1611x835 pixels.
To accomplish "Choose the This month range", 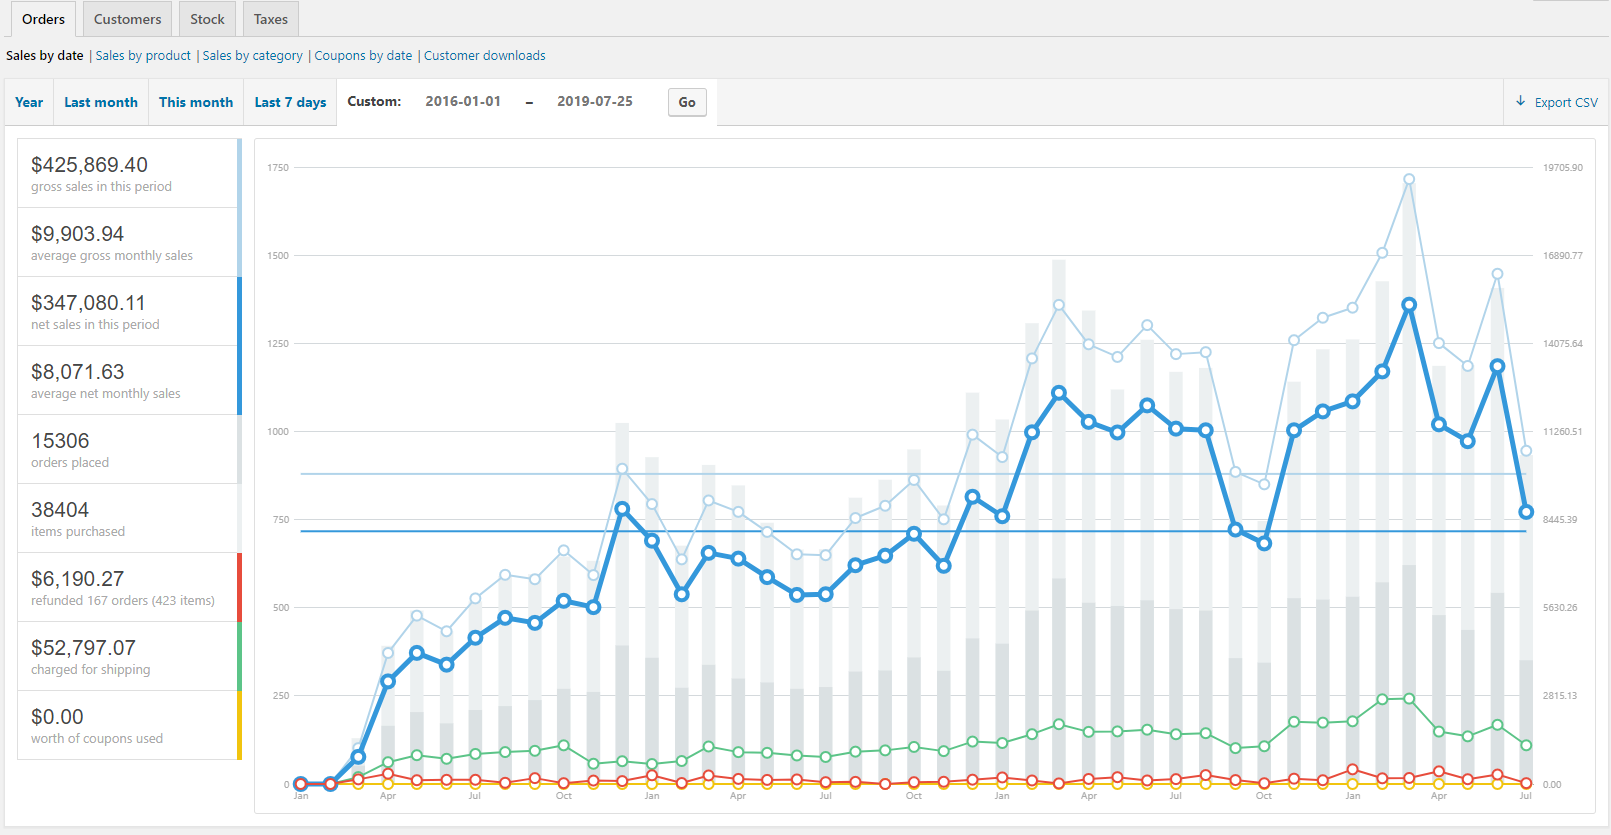I will tap(196, 102).
